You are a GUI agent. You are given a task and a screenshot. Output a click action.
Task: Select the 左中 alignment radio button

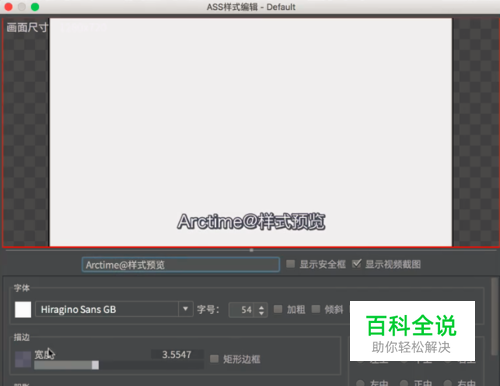pos(360,383)
